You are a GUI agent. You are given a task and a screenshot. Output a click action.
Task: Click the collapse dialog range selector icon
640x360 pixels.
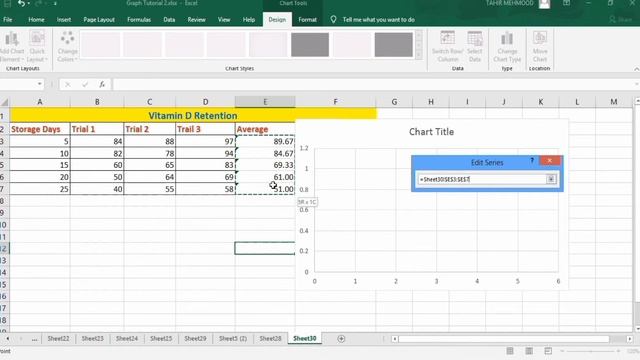551,179
